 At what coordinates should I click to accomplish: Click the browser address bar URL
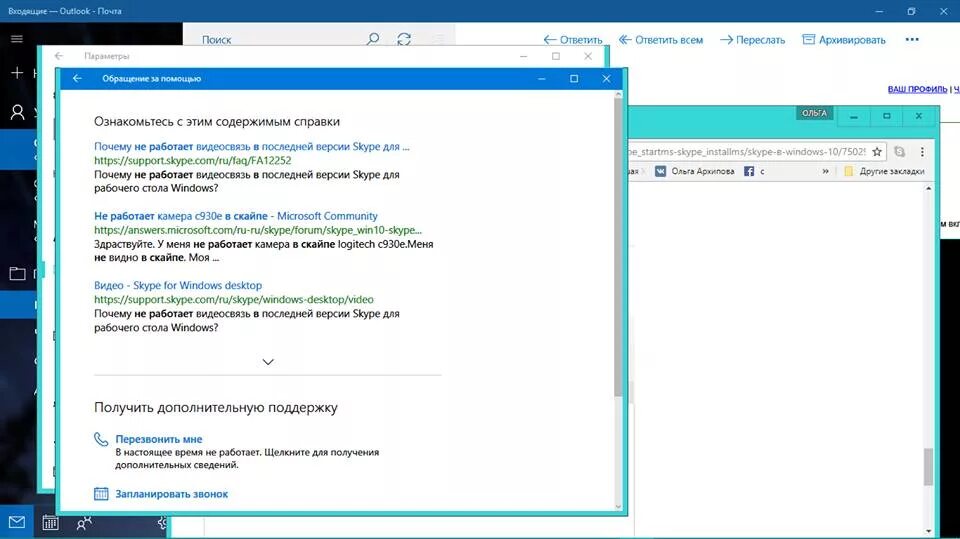click(x=747, y=151)
